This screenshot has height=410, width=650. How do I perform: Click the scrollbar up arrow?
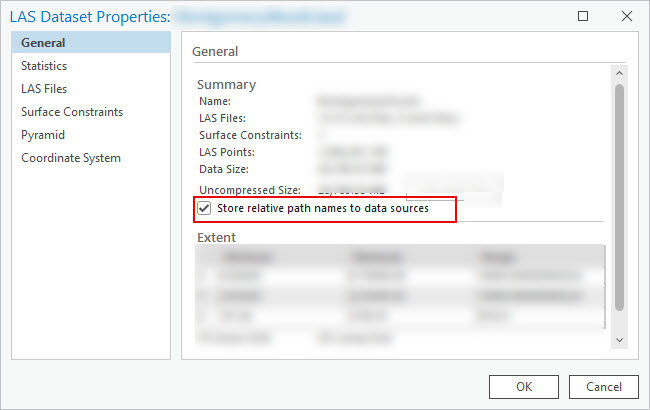[619, 74]
